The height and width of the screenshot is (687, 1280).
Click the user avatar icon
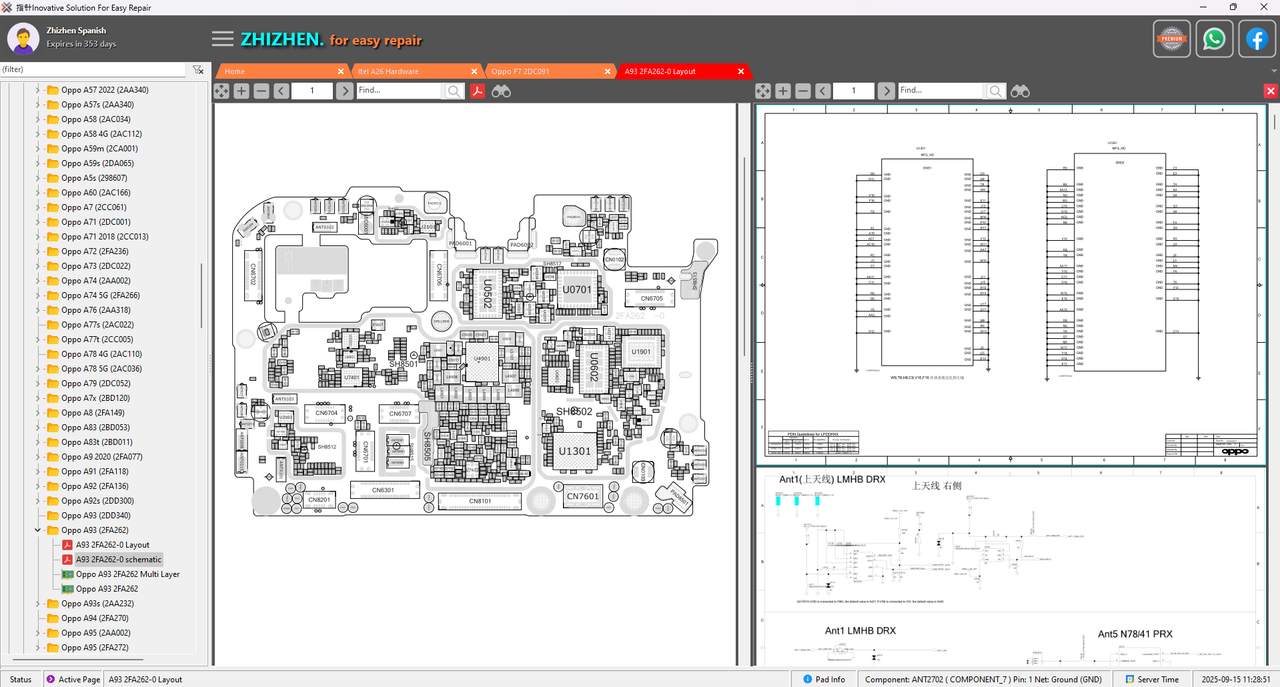(23, 39)
